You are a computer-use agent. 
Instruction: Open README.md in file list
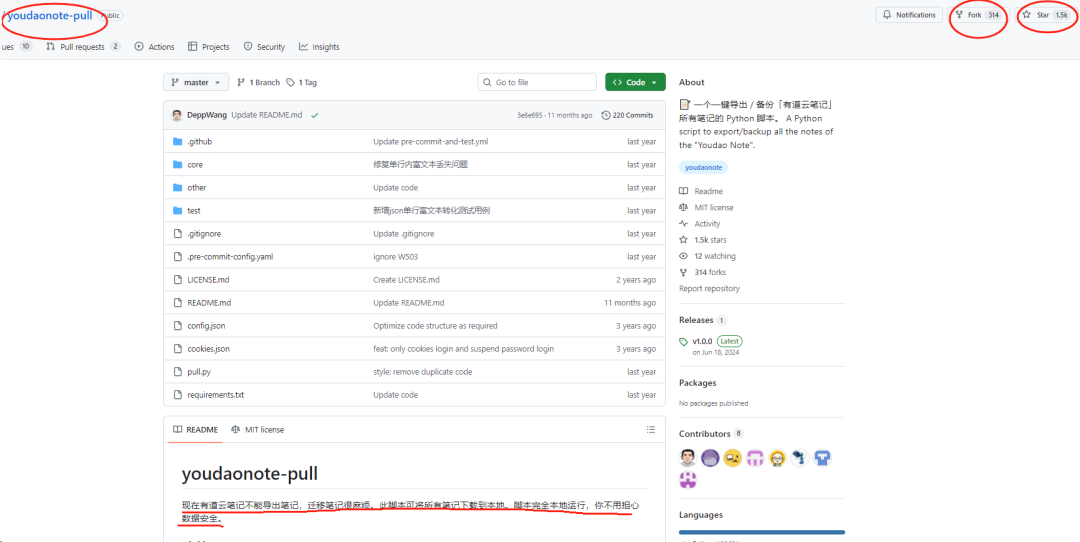point(209,302)
